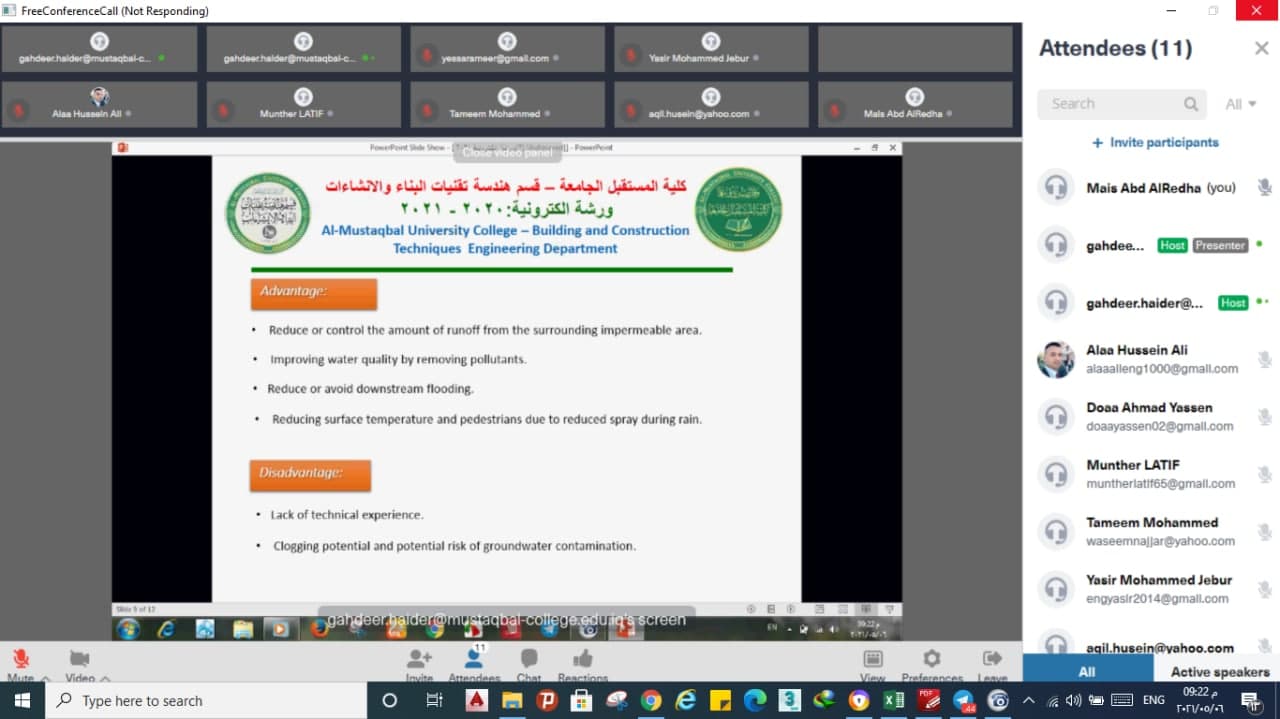Screen dimensions: 1280x719
Task: Open AutoCAD from the taskbar
Action: click(476, 701)
